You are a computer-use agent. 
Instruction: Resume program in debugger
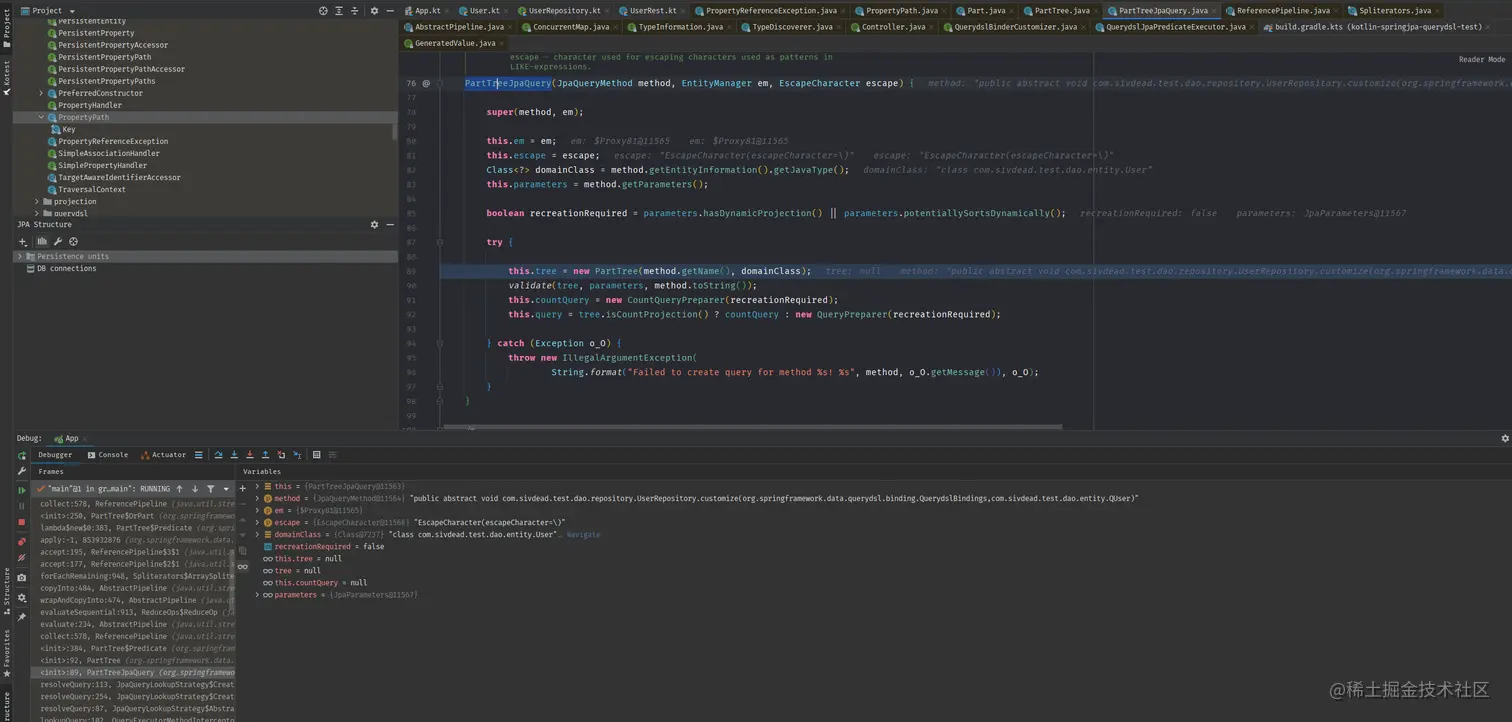pyautogui.click(x=22, y=490)
